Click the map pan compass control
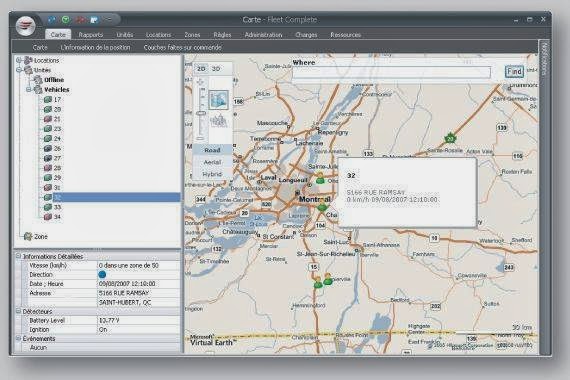Image resolution: width=570 pixels, height=380 pixels. click(x=201, y=81)
